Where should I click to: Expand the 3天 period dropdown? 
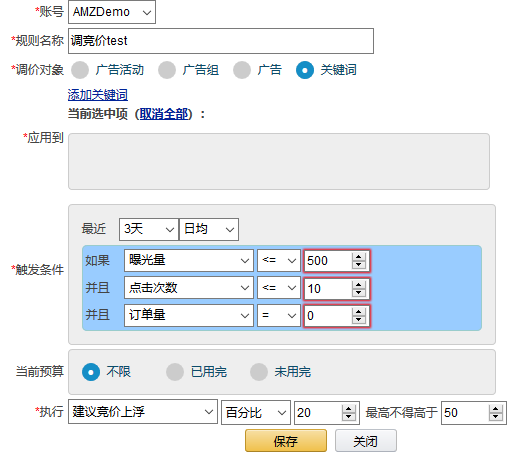[149, 229]
